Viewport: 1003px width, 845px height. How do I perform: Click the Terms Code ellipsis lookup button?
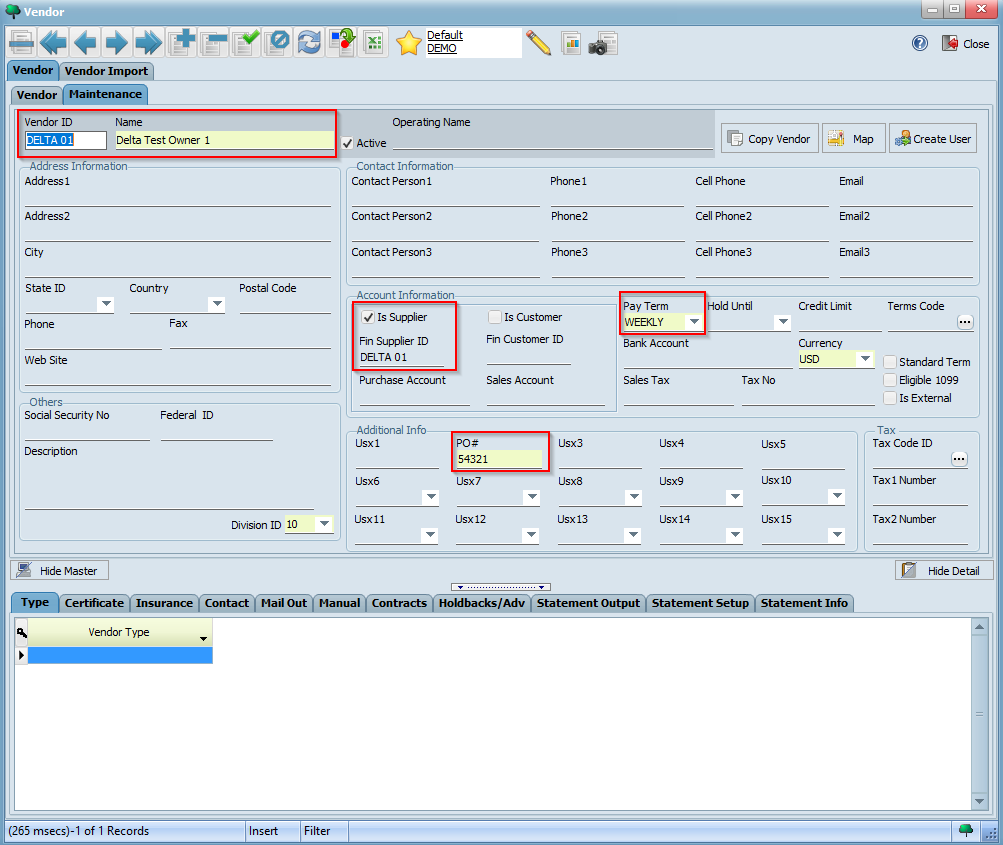click(x=965, y=322)
